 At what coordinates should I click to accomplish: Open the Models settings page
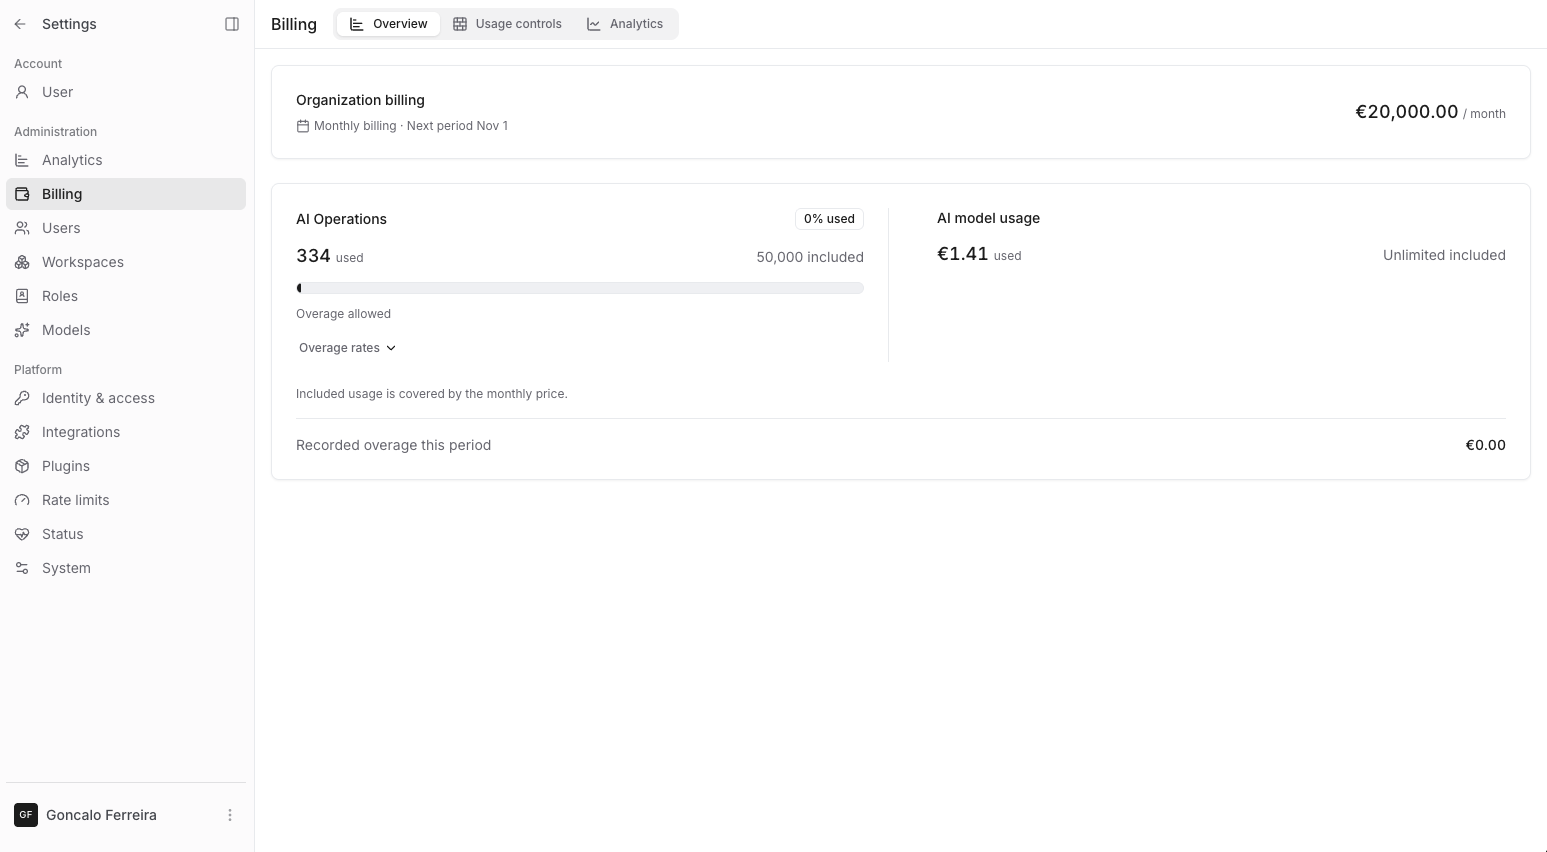pyautogui.click(x=126, y=330)
